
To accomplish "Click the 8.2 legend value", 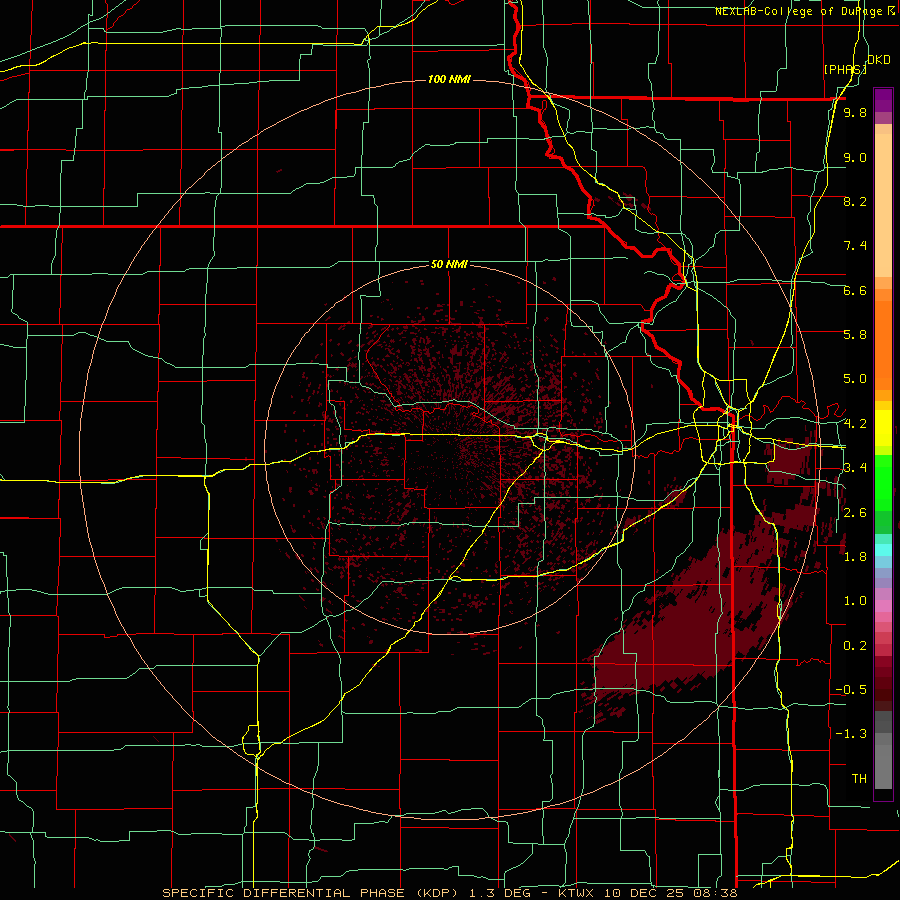I will [855, 201].
